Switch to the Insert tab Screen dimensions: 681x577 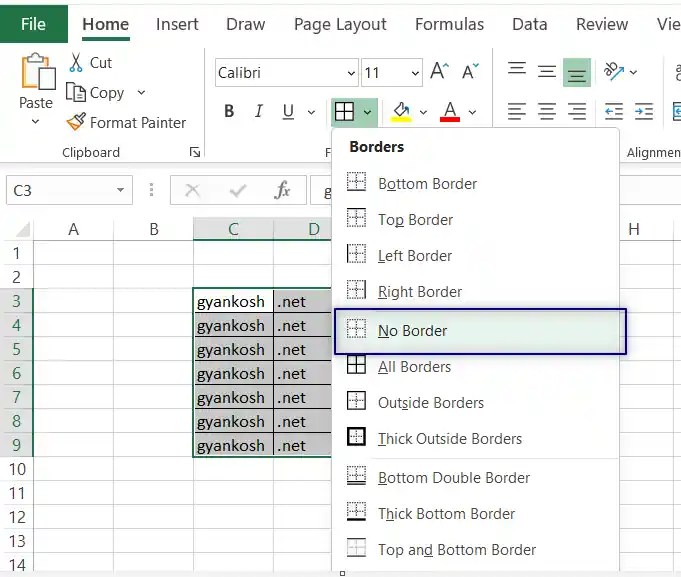tap(177, 24)
